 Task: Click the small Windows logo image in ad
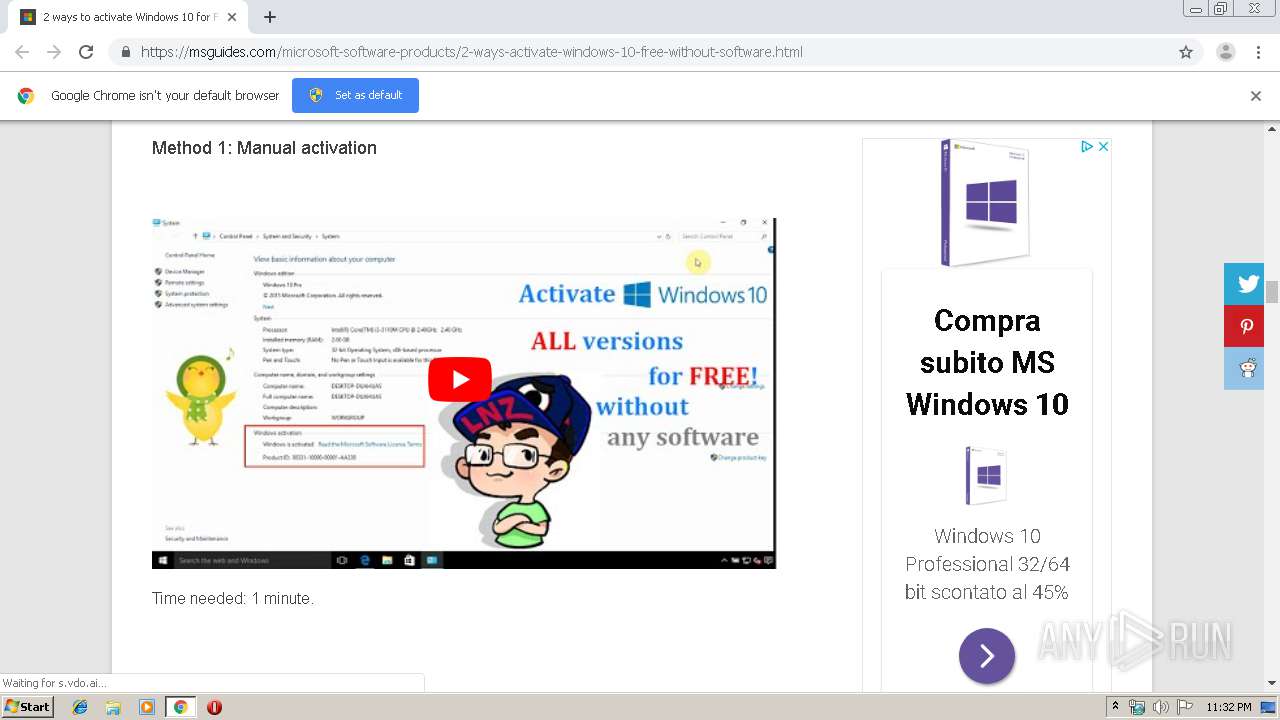(x=986, y=476)
